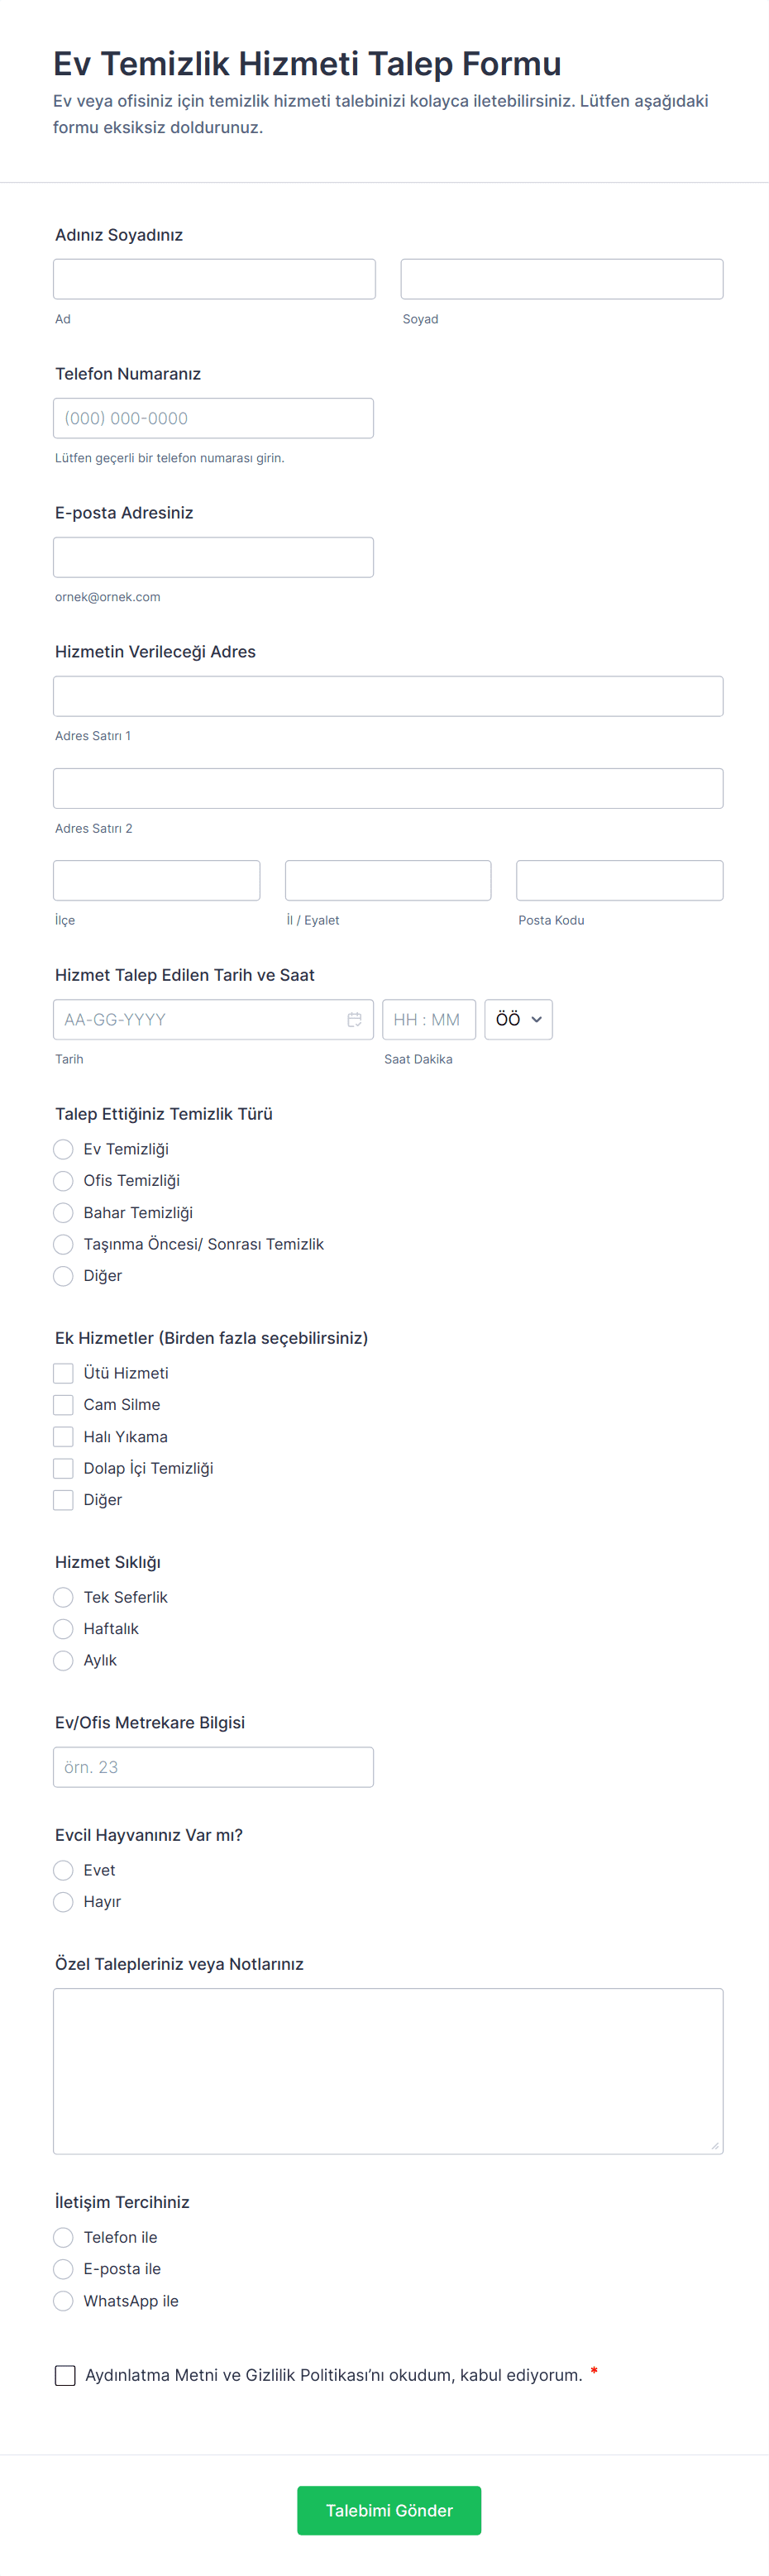The height and width of the screenshot is (2576, 769).
Task: Open the ÖÖ AM/PM dropdown
Action: (x=518, y=1019)
